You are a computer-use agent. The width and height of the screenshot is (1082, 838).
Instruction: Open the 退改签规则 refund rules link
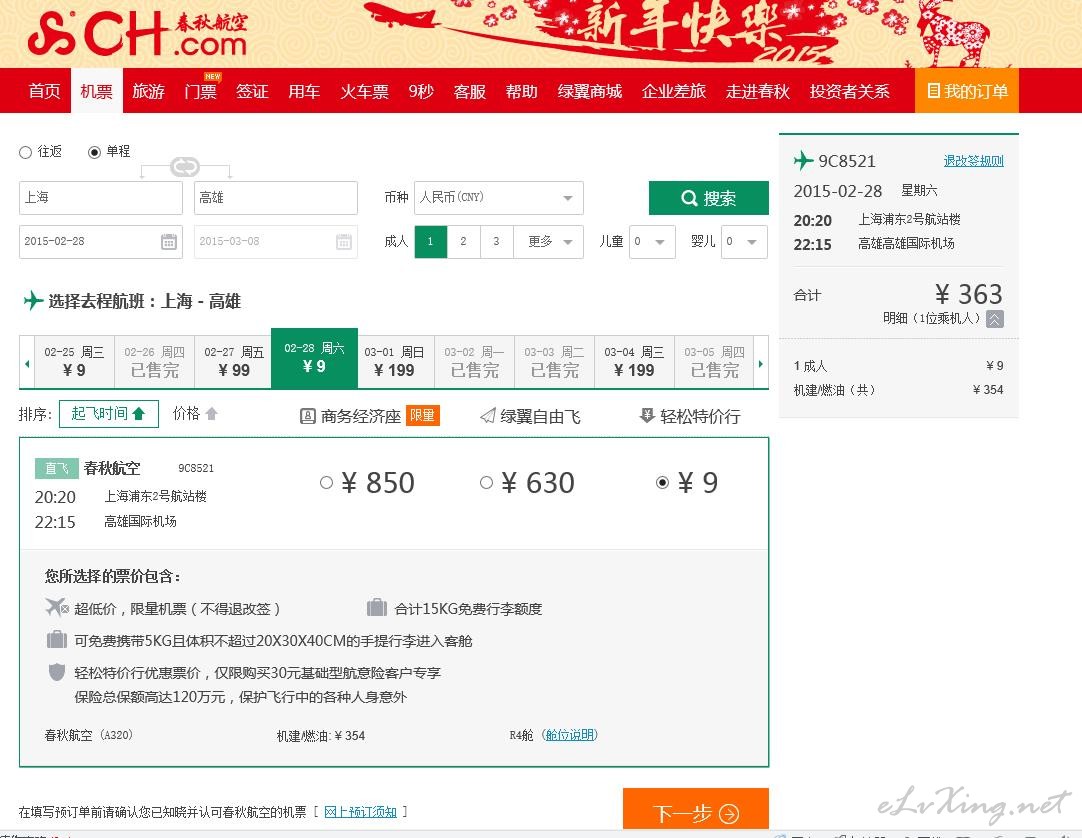coord(974,161)
